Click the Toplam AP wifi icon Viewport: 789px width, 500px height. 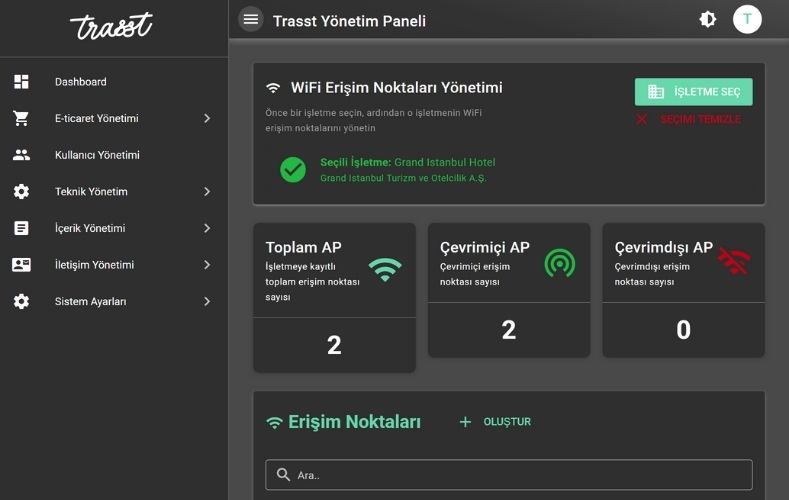click(x=384, y=269)
